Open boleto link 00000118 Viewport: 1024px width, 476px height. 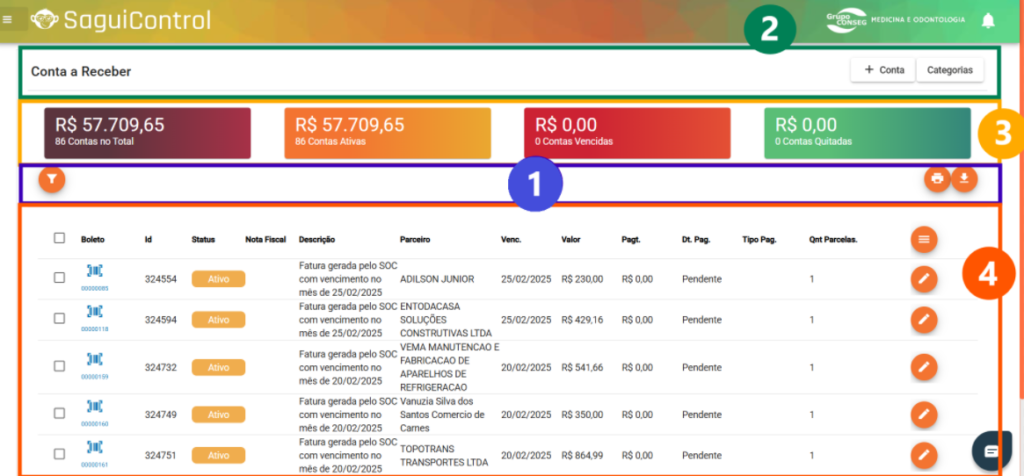[95, 328]
